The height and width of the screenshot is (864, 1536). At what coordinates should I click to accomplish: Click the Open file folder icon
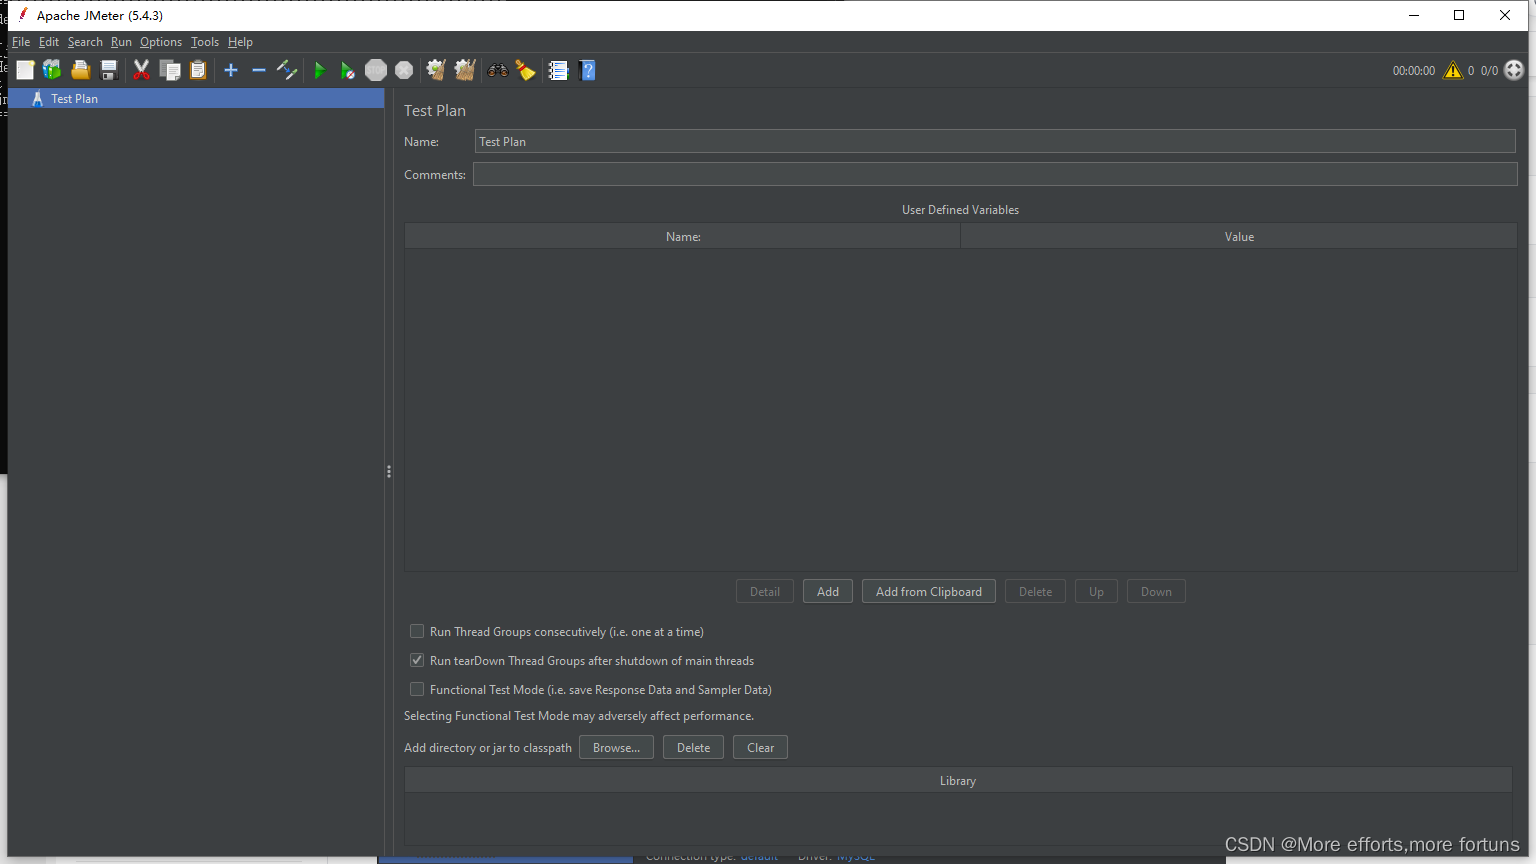point(81,70)
